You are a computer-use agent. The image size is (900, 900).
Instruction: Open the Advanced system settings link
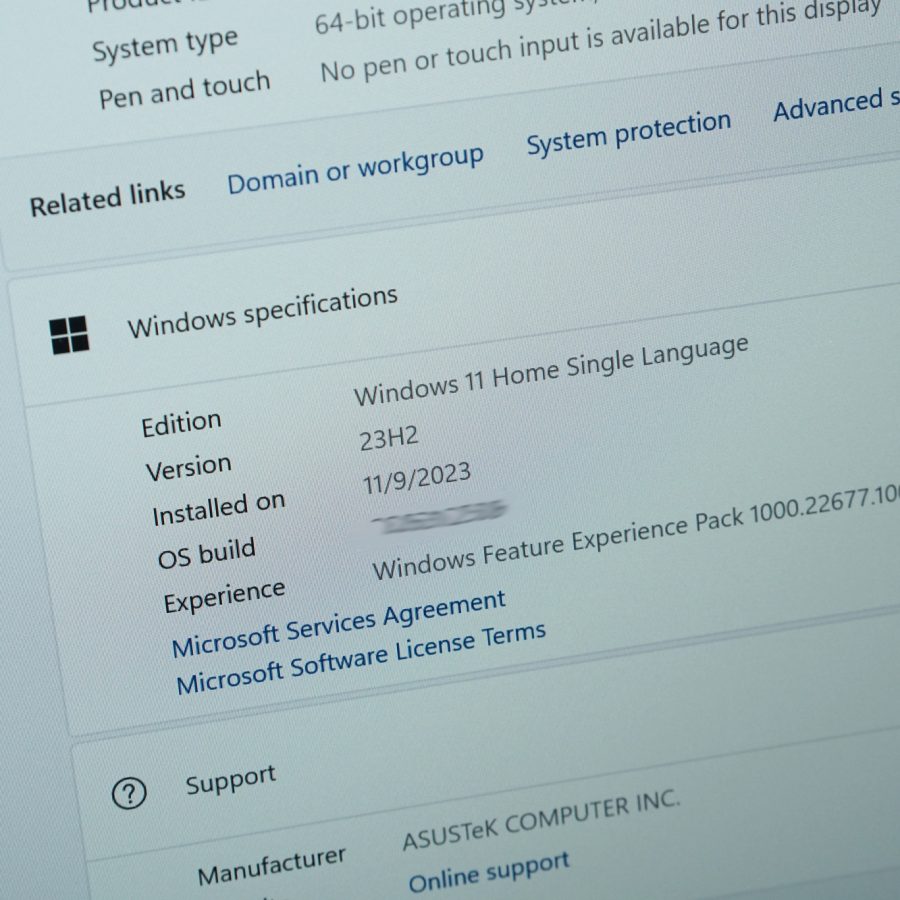pyautogui.click(x=836, y=104)
